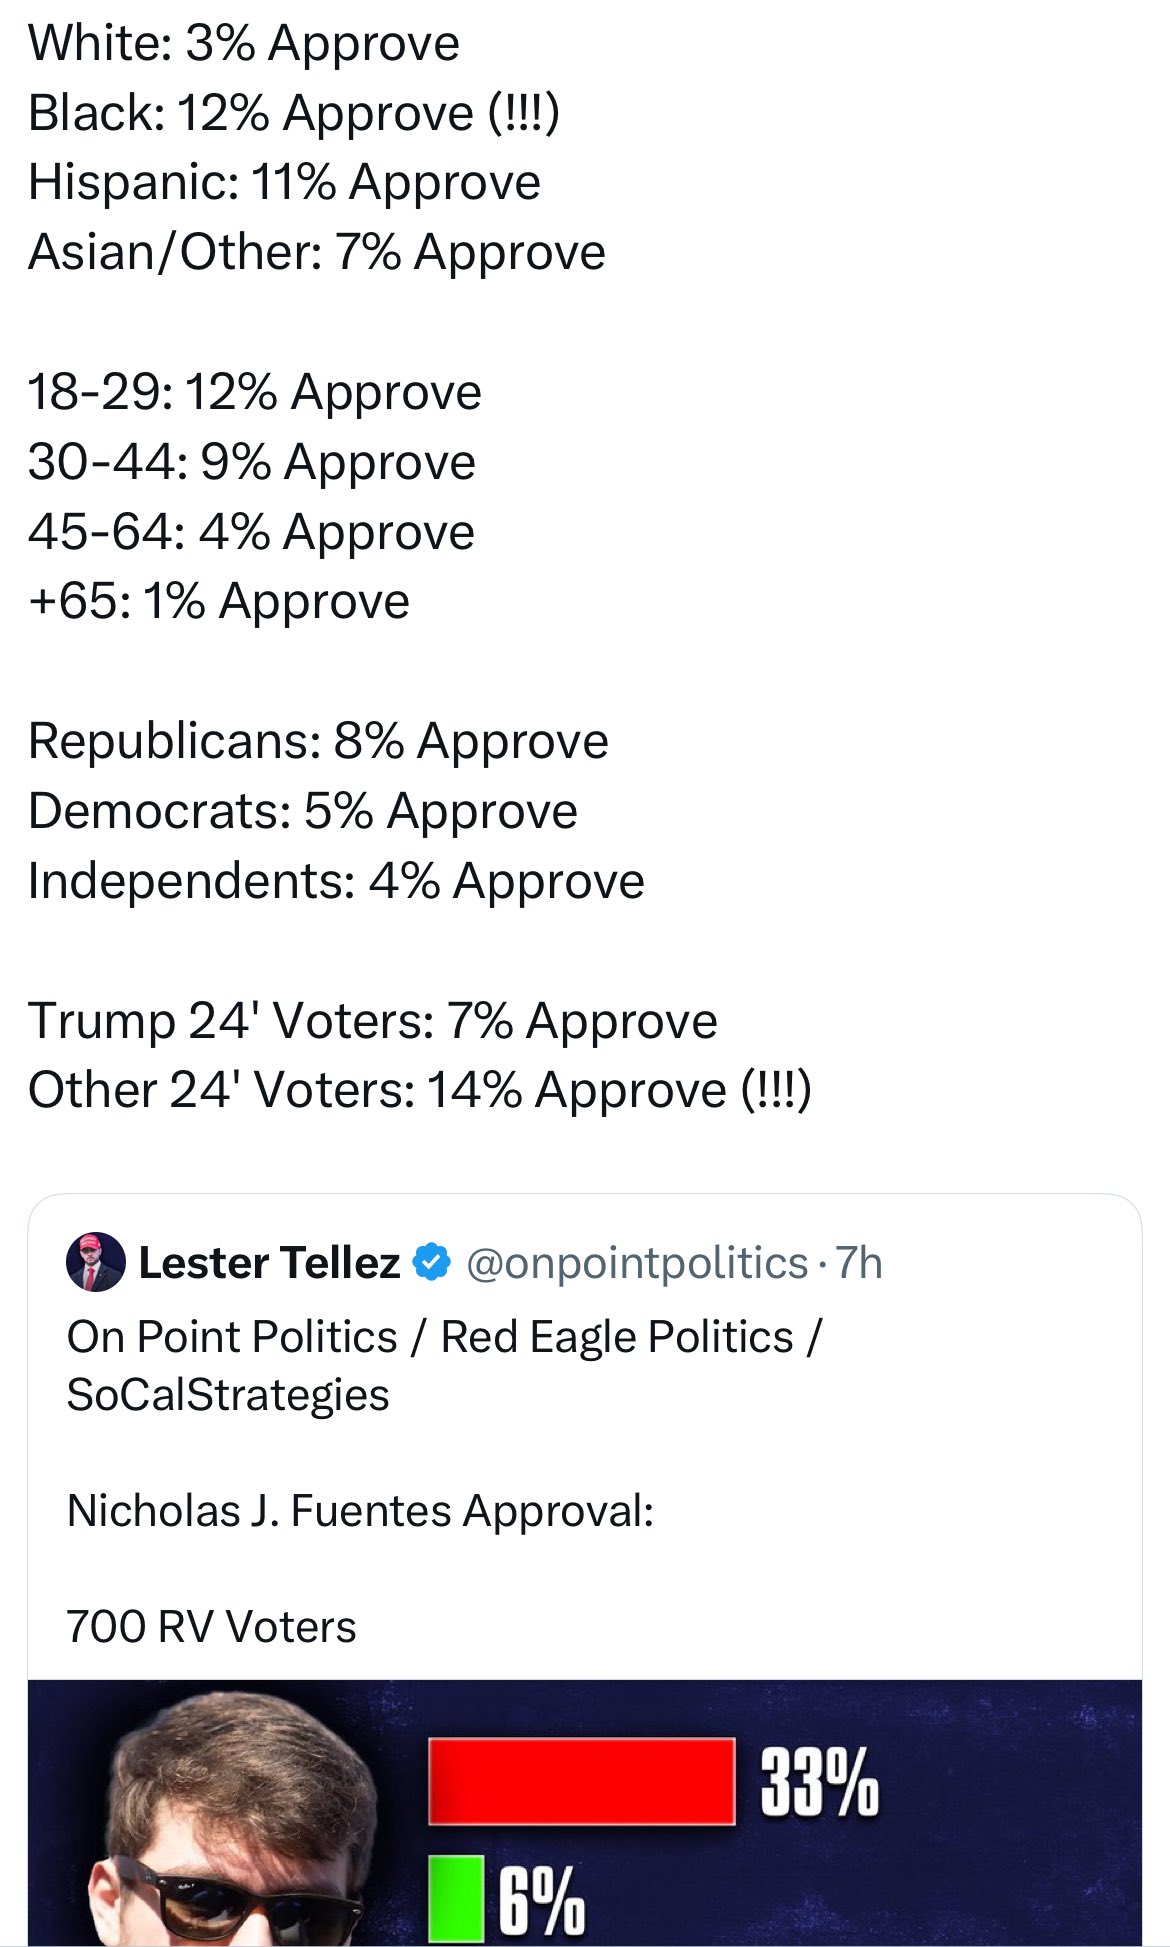Click the '18-29: 12% Approve' line

pos(254,391)
